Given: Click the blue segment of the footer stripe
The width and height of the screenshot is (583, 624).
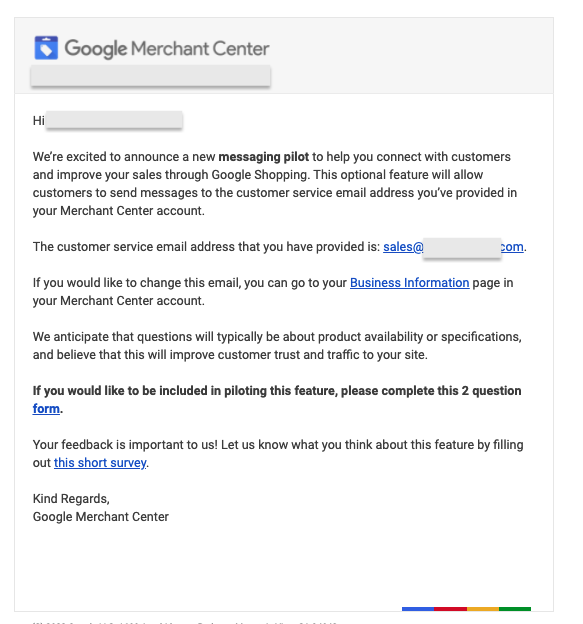Looking at the screenshot, I should point(418,609).
